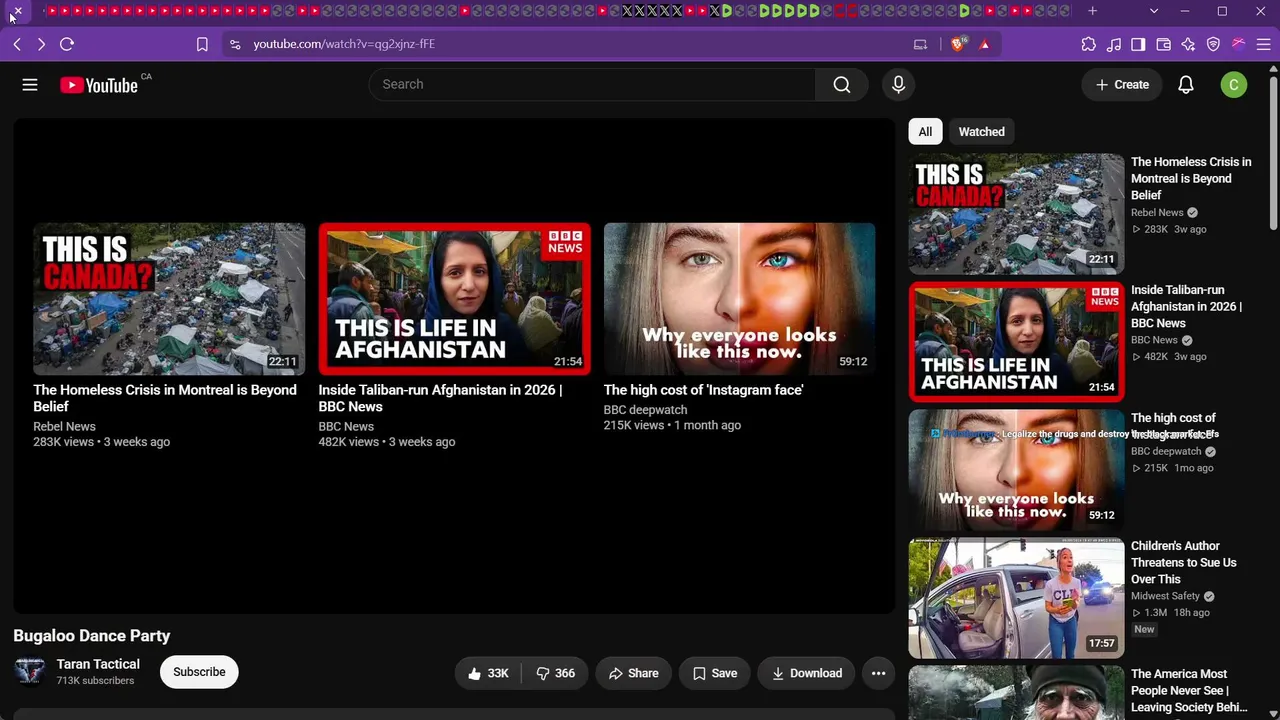Open sidebar title 'The Homeless Crisis in Montreal'
This screenshot has height=720, width=1280.
point(1191,178)
